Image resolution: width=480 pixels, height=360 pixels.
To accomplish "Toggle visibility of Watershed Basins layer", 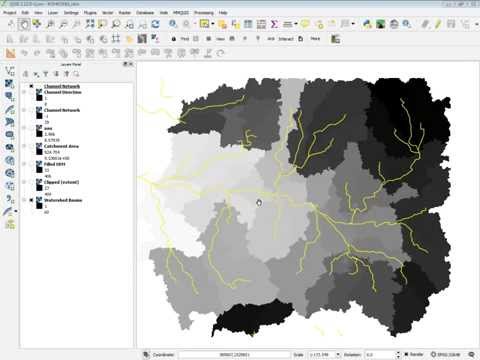I will point(31,200).
